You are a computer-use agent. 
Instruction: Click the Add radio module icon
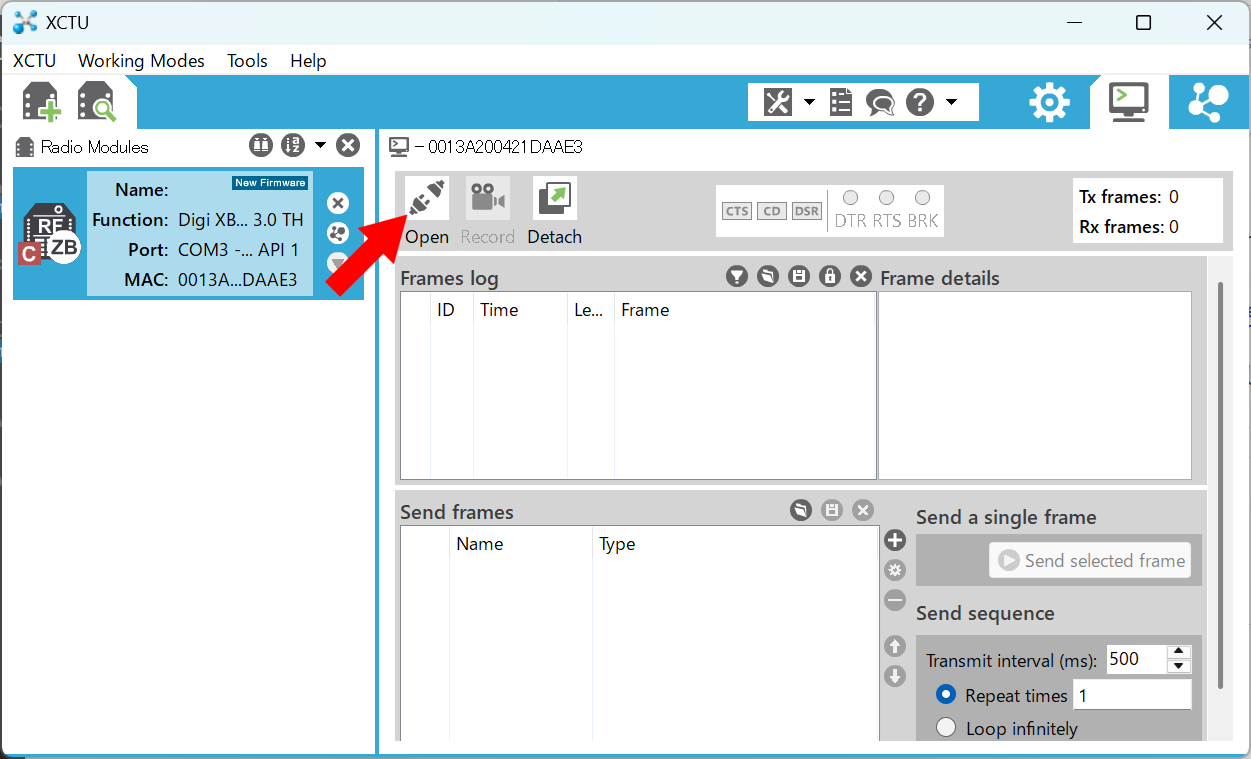(41, 102)
